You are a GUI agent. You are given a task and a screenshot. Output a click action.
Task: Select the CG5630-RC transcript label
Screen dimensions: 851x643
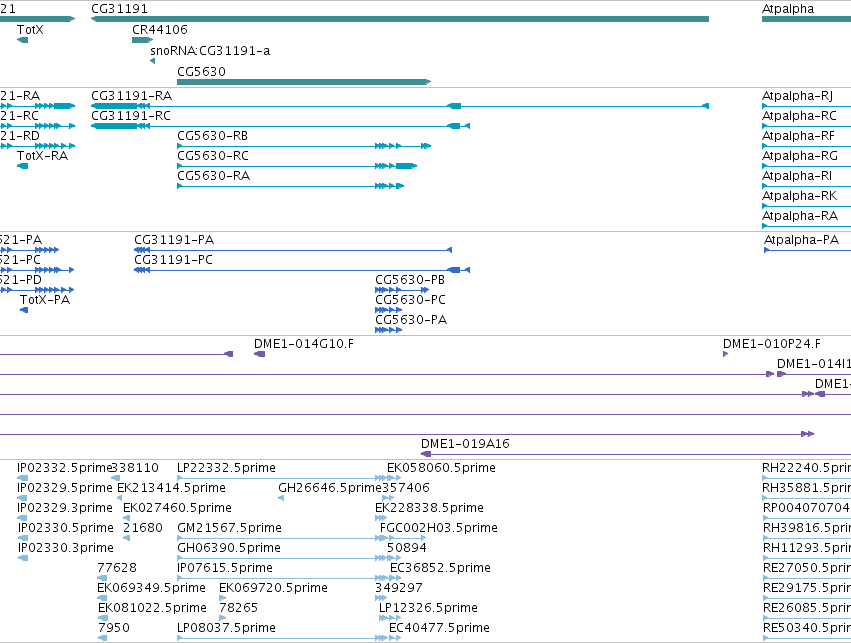(x=213, y=156)
